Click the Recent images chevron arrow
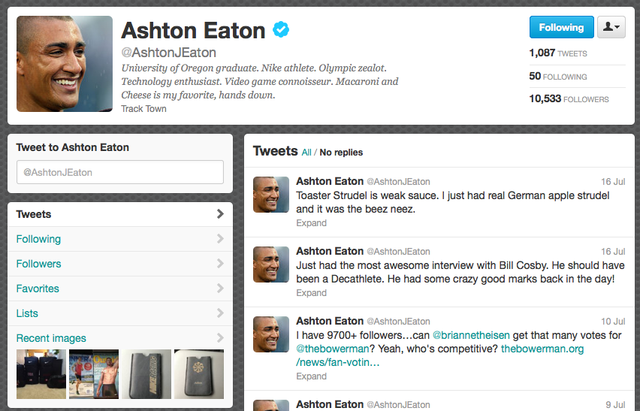 220,338
